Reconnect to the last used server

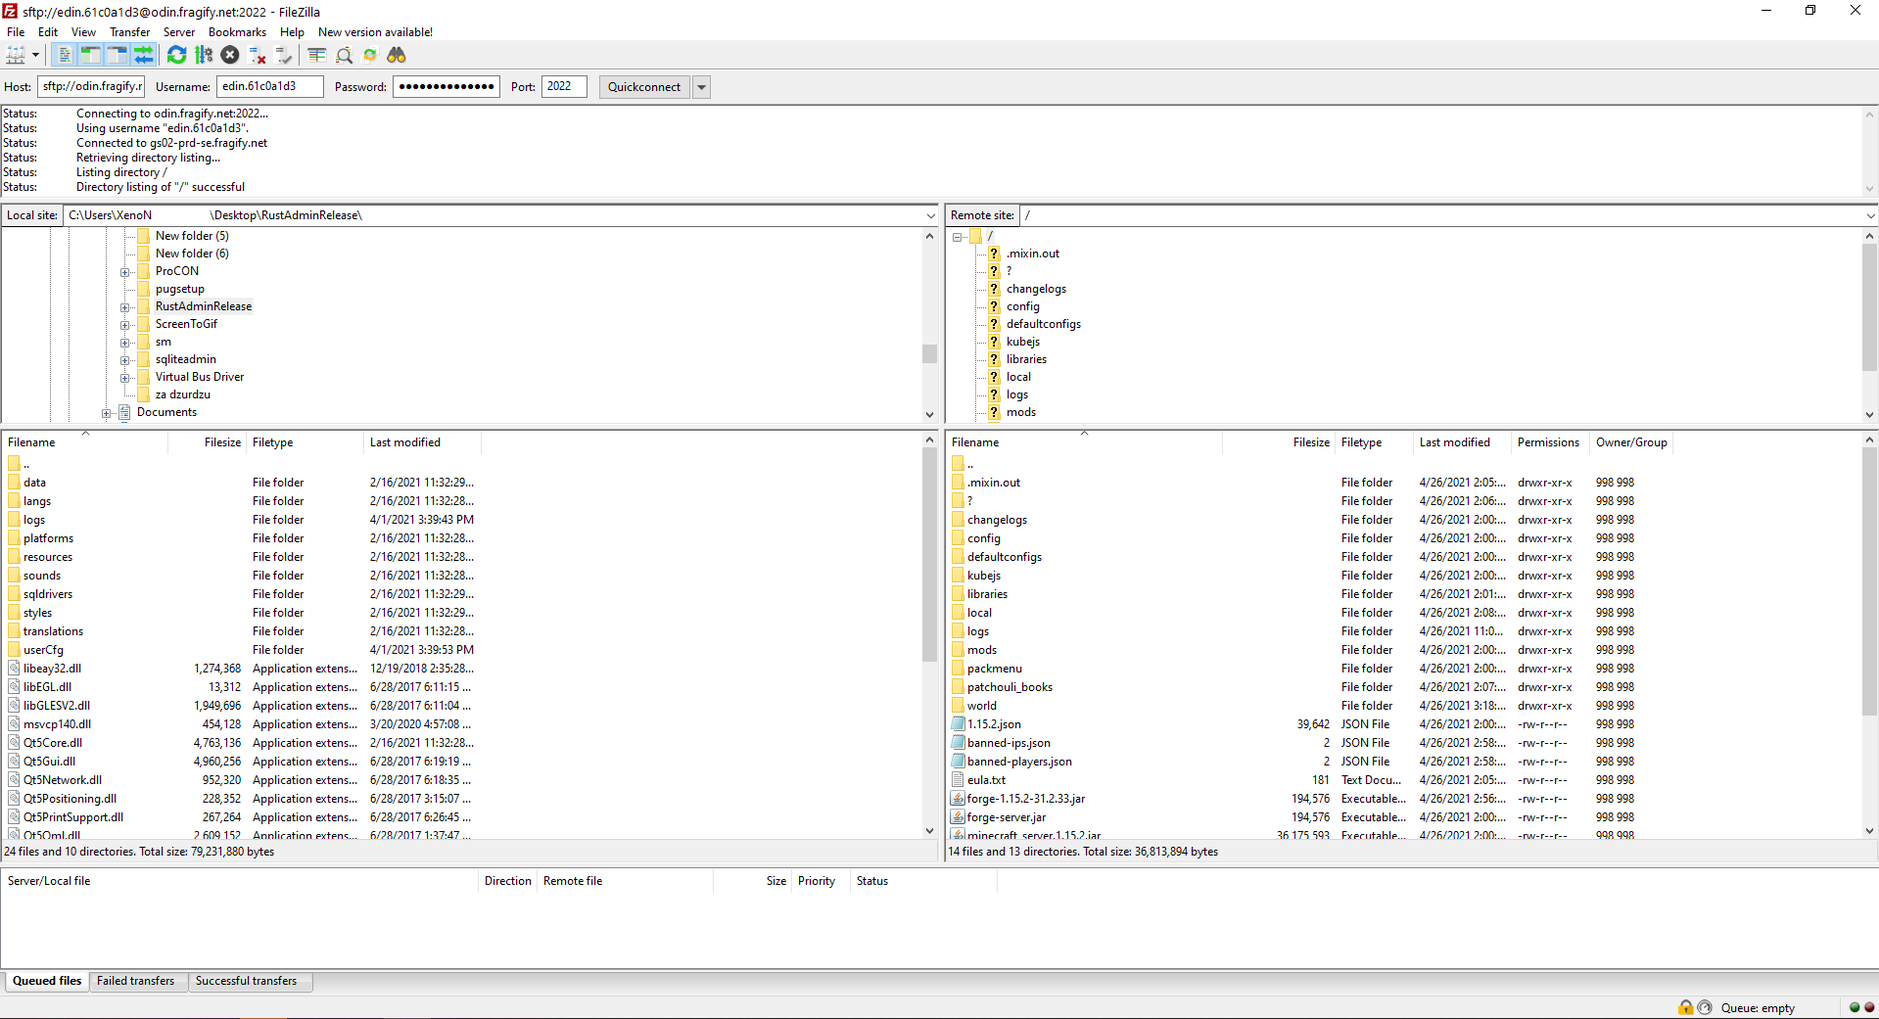(284, 55)
